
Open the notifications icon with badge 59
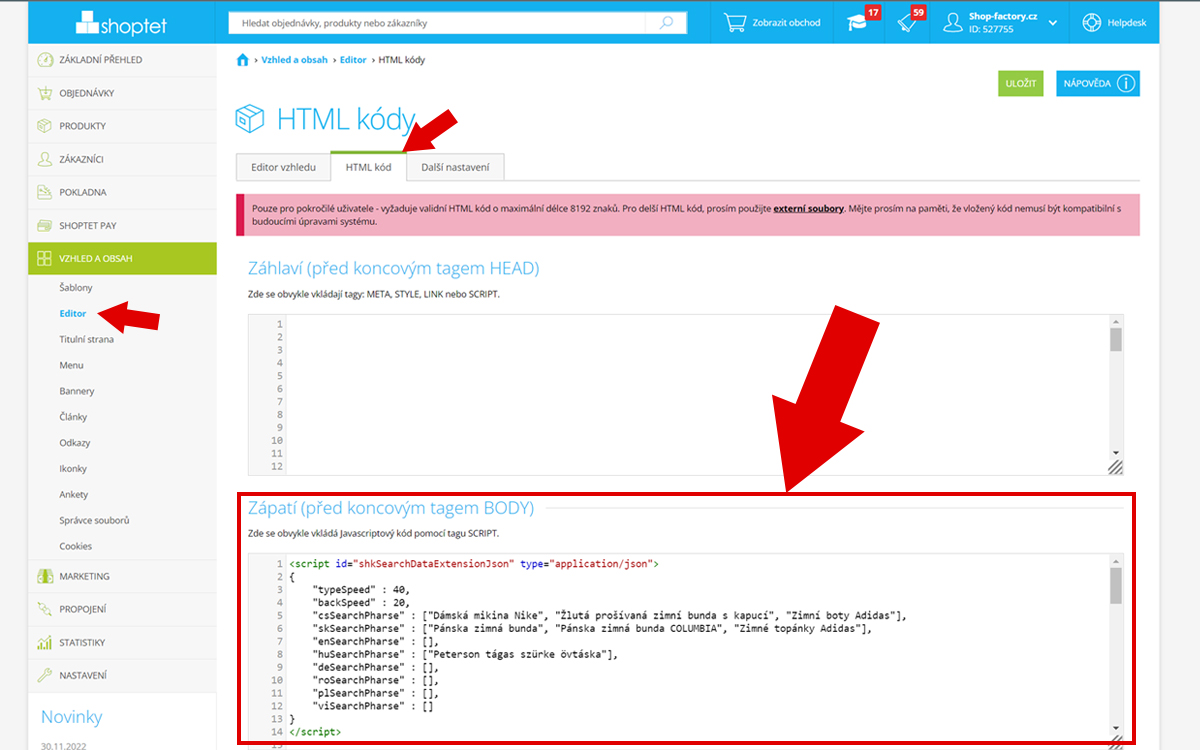tap(909, 22)
